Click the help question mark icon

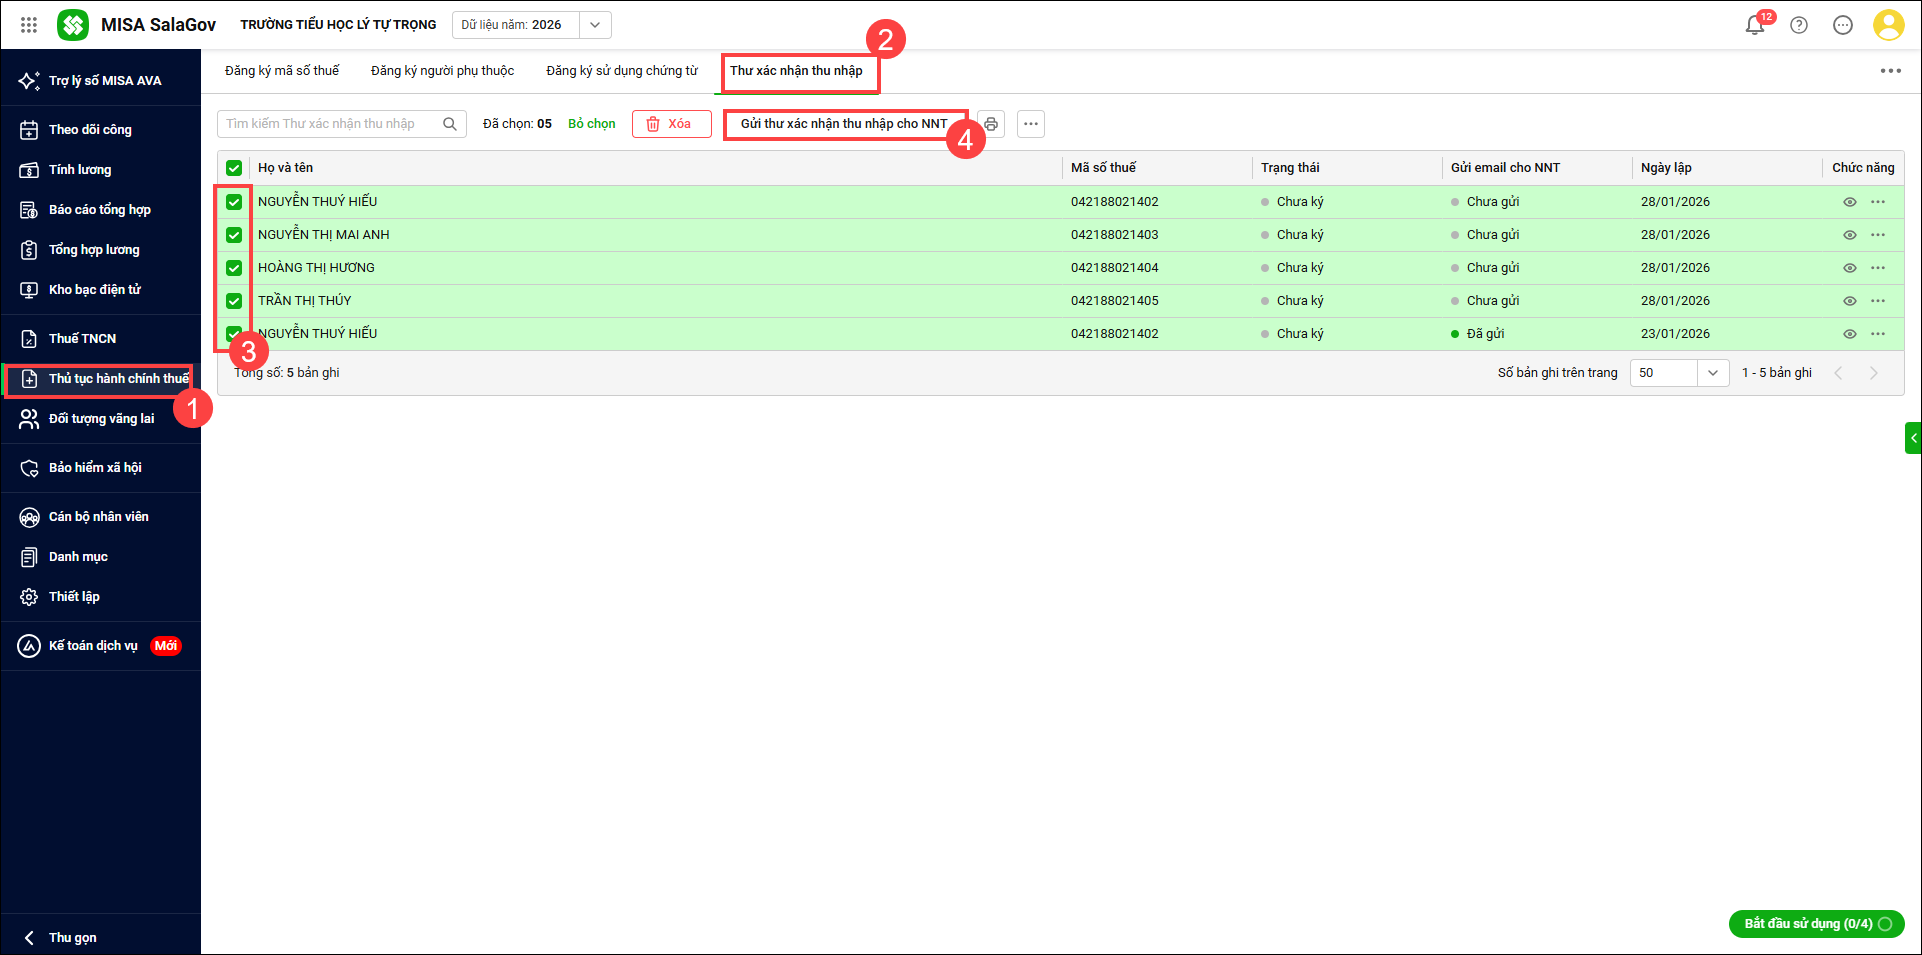(1799, 25)
